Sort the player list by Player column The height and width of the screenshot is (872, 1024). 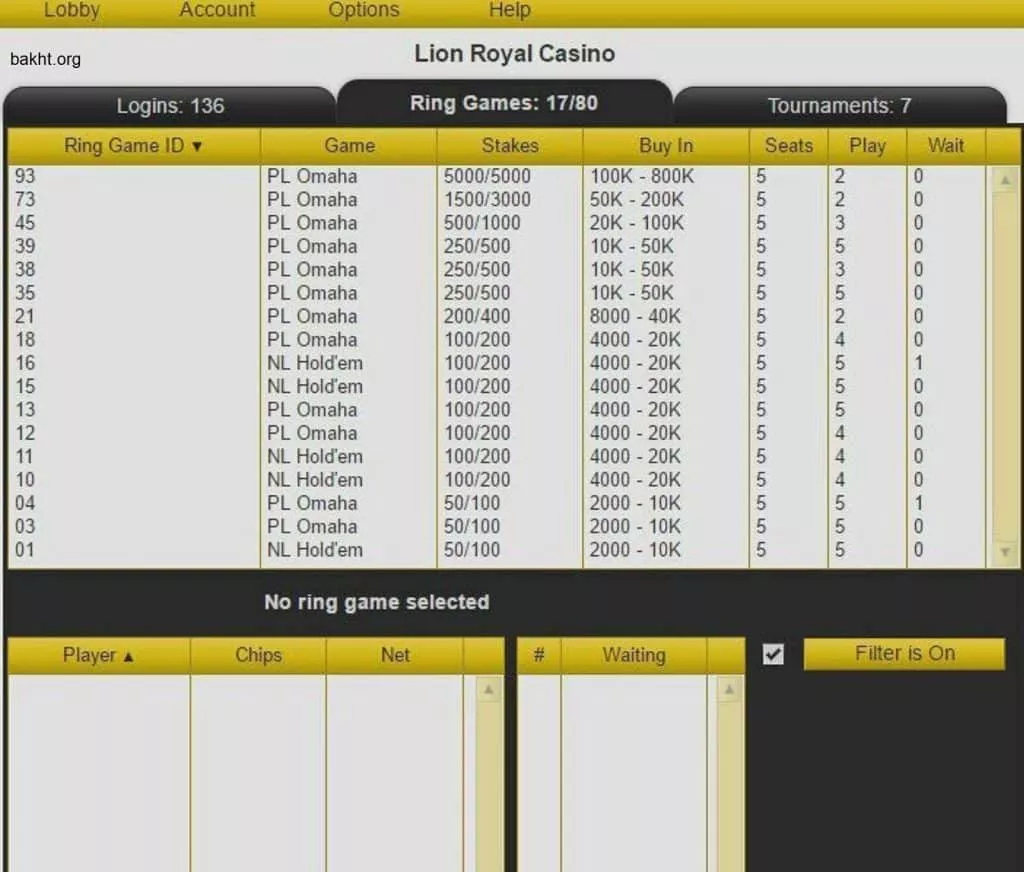[x=98, y=656]
